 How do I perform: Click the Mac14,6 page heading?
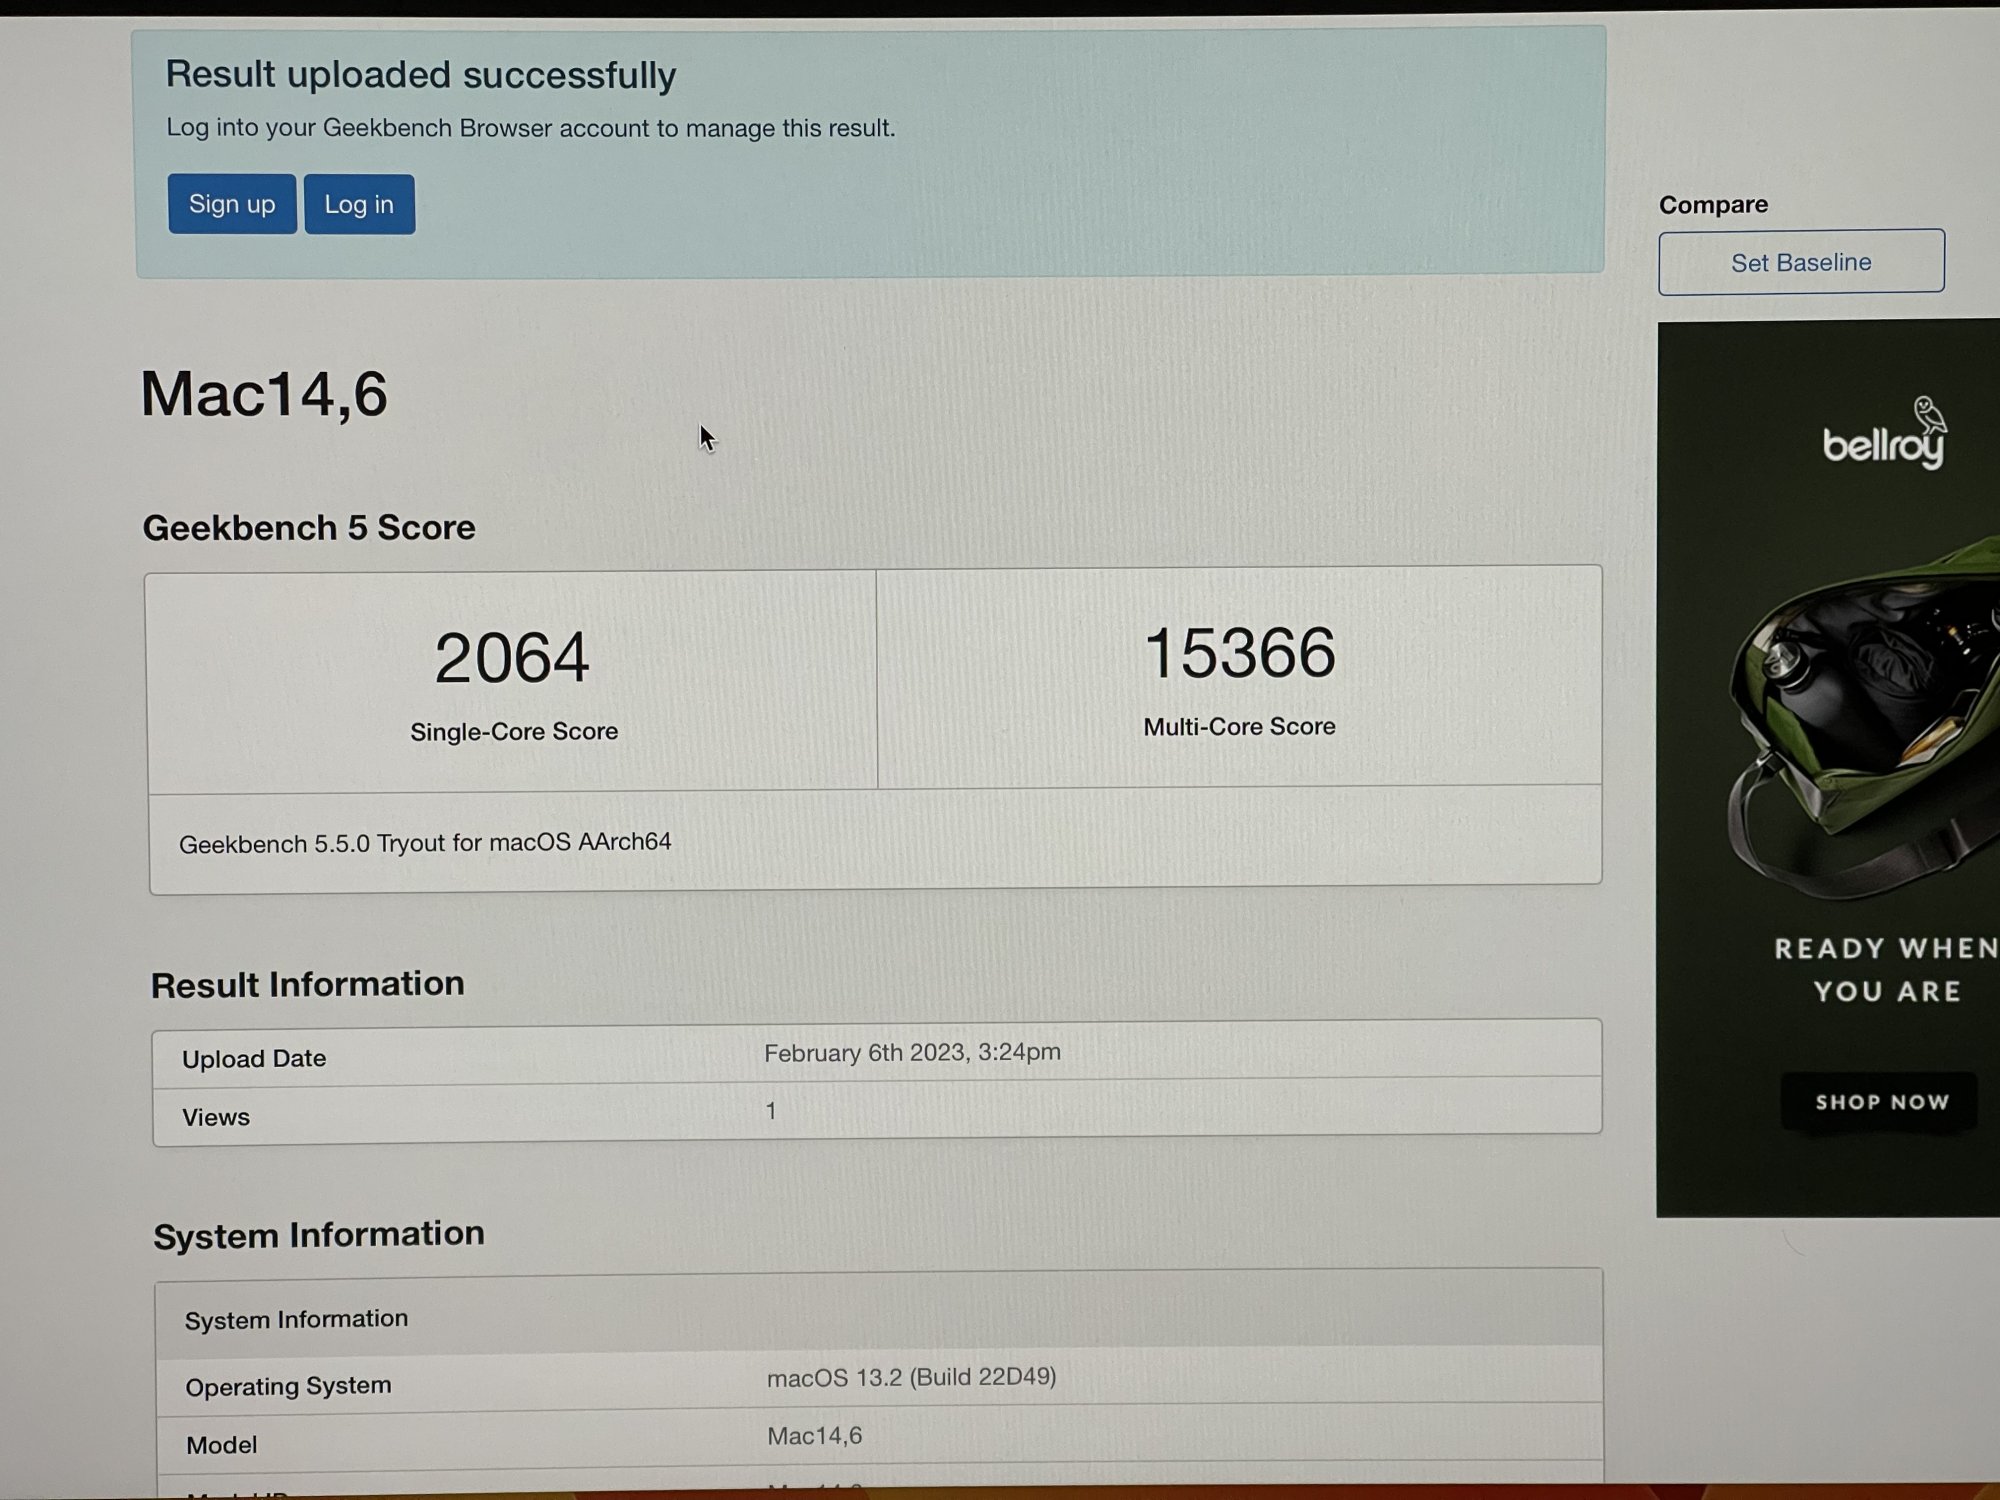[264, 394]
